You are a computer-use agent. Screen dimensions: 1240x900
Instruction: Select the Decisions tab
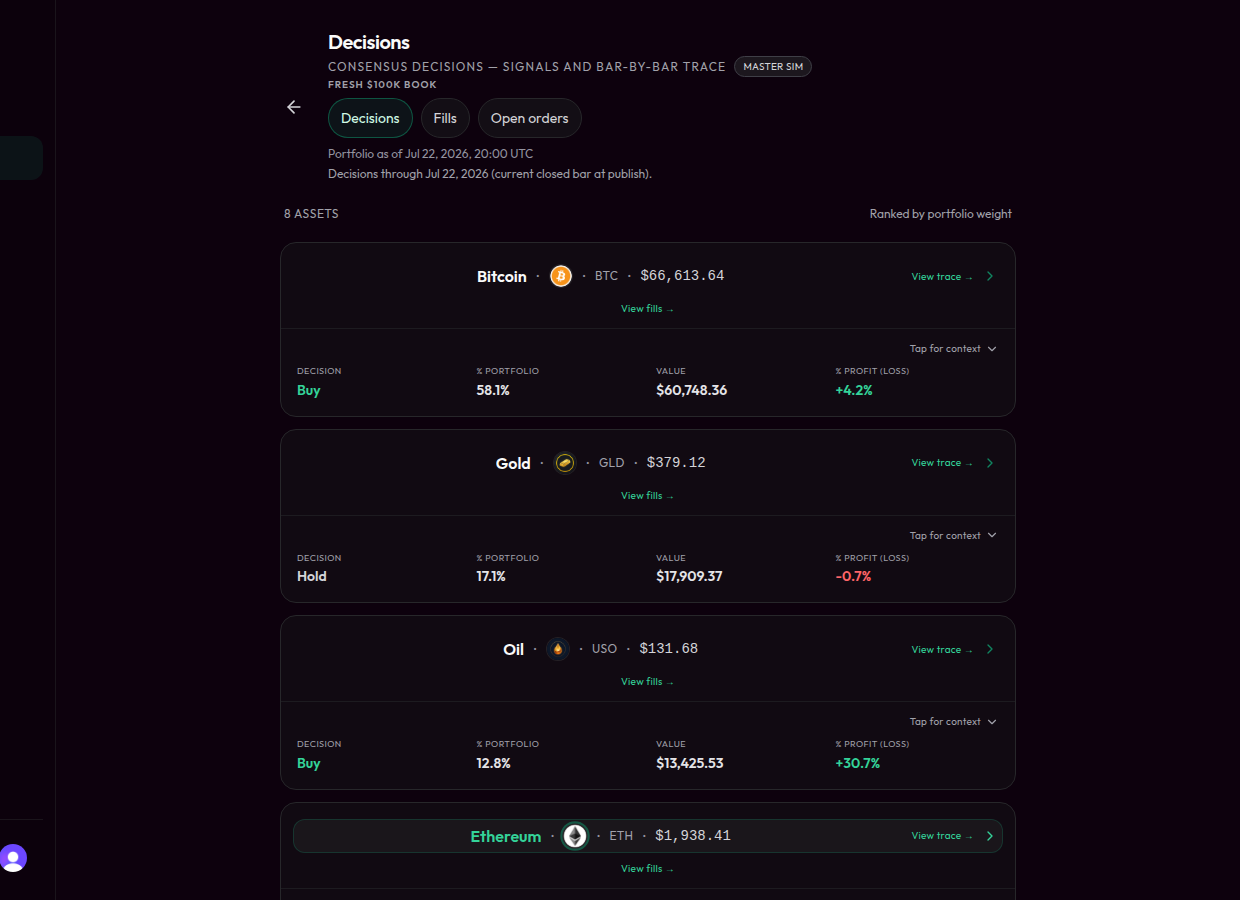pos(370,118)
